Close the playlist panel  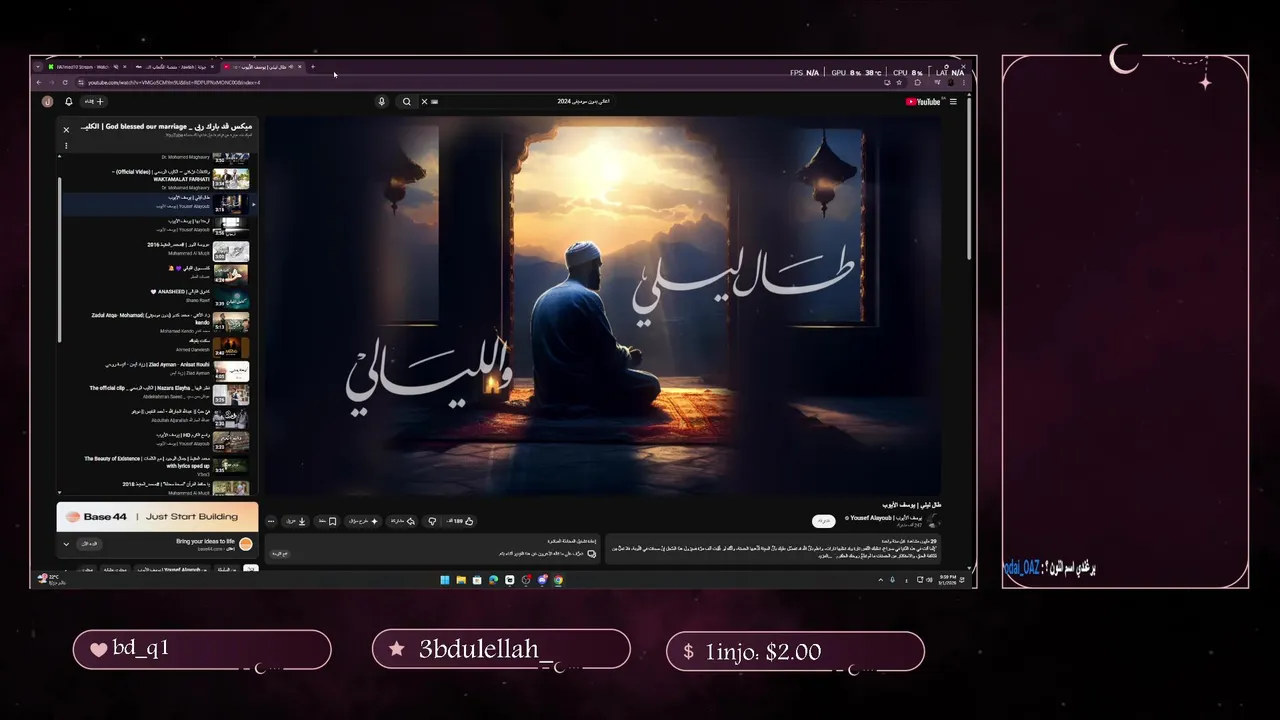pos(66,129)
